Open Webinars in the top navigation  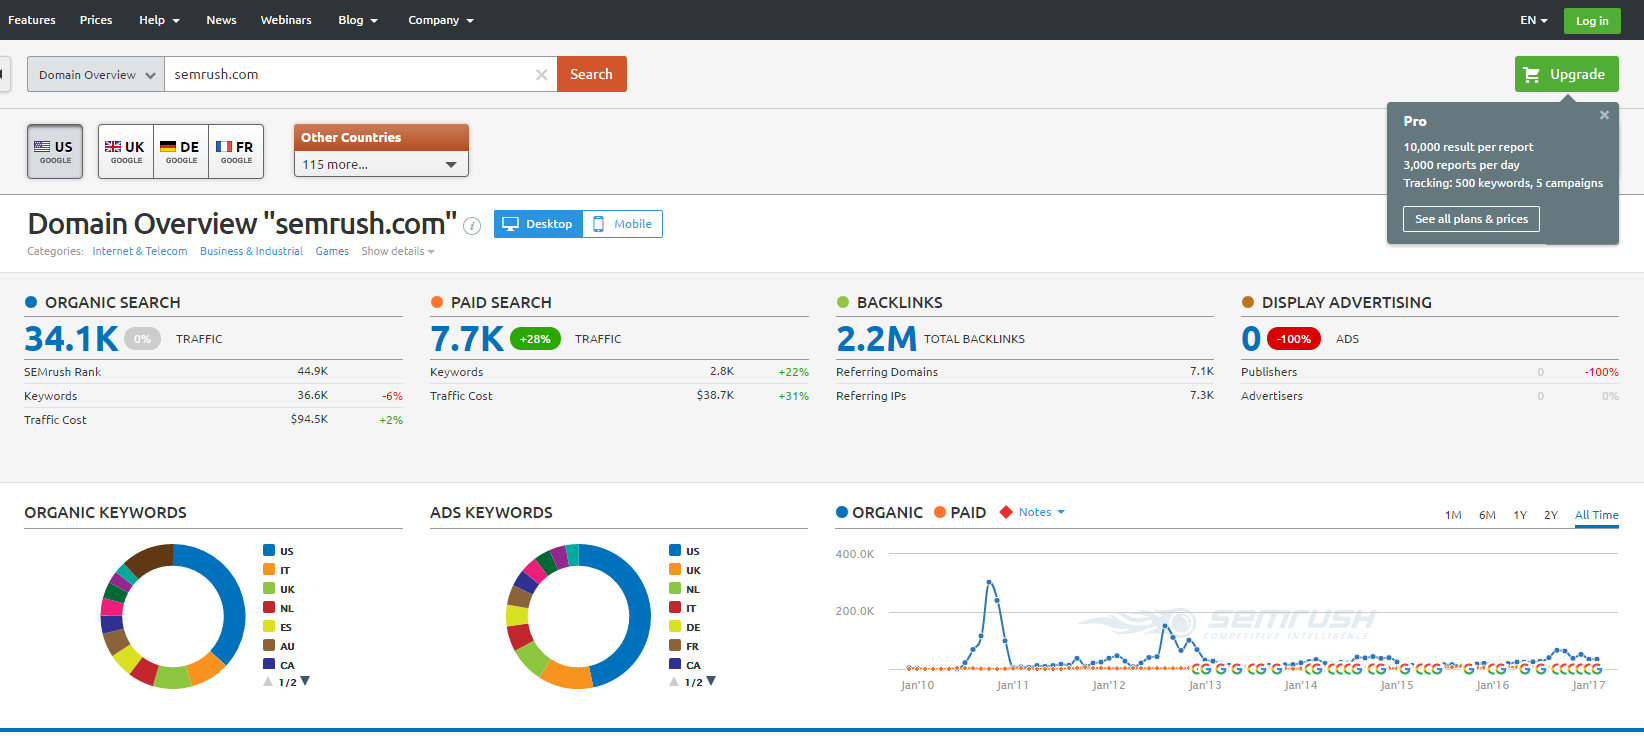click(x=286, y=20)
